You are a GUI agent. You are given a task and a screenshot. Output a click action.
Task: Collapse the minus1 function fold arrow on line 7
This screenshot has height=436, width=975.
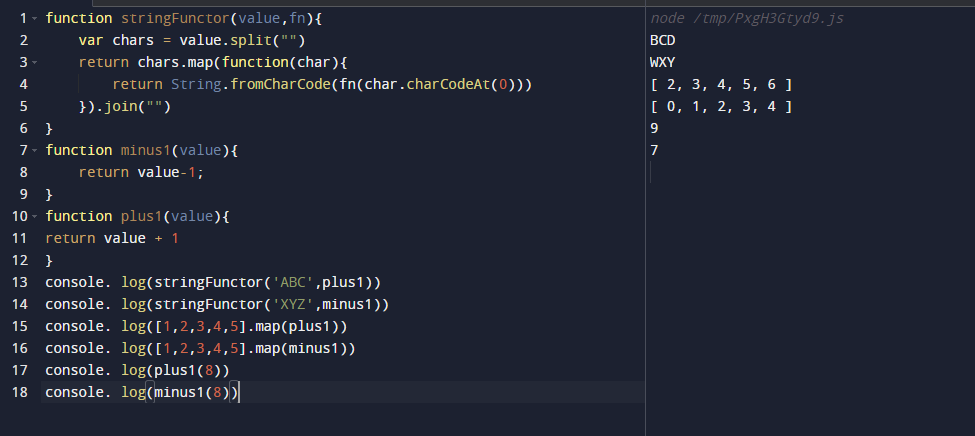34,151
